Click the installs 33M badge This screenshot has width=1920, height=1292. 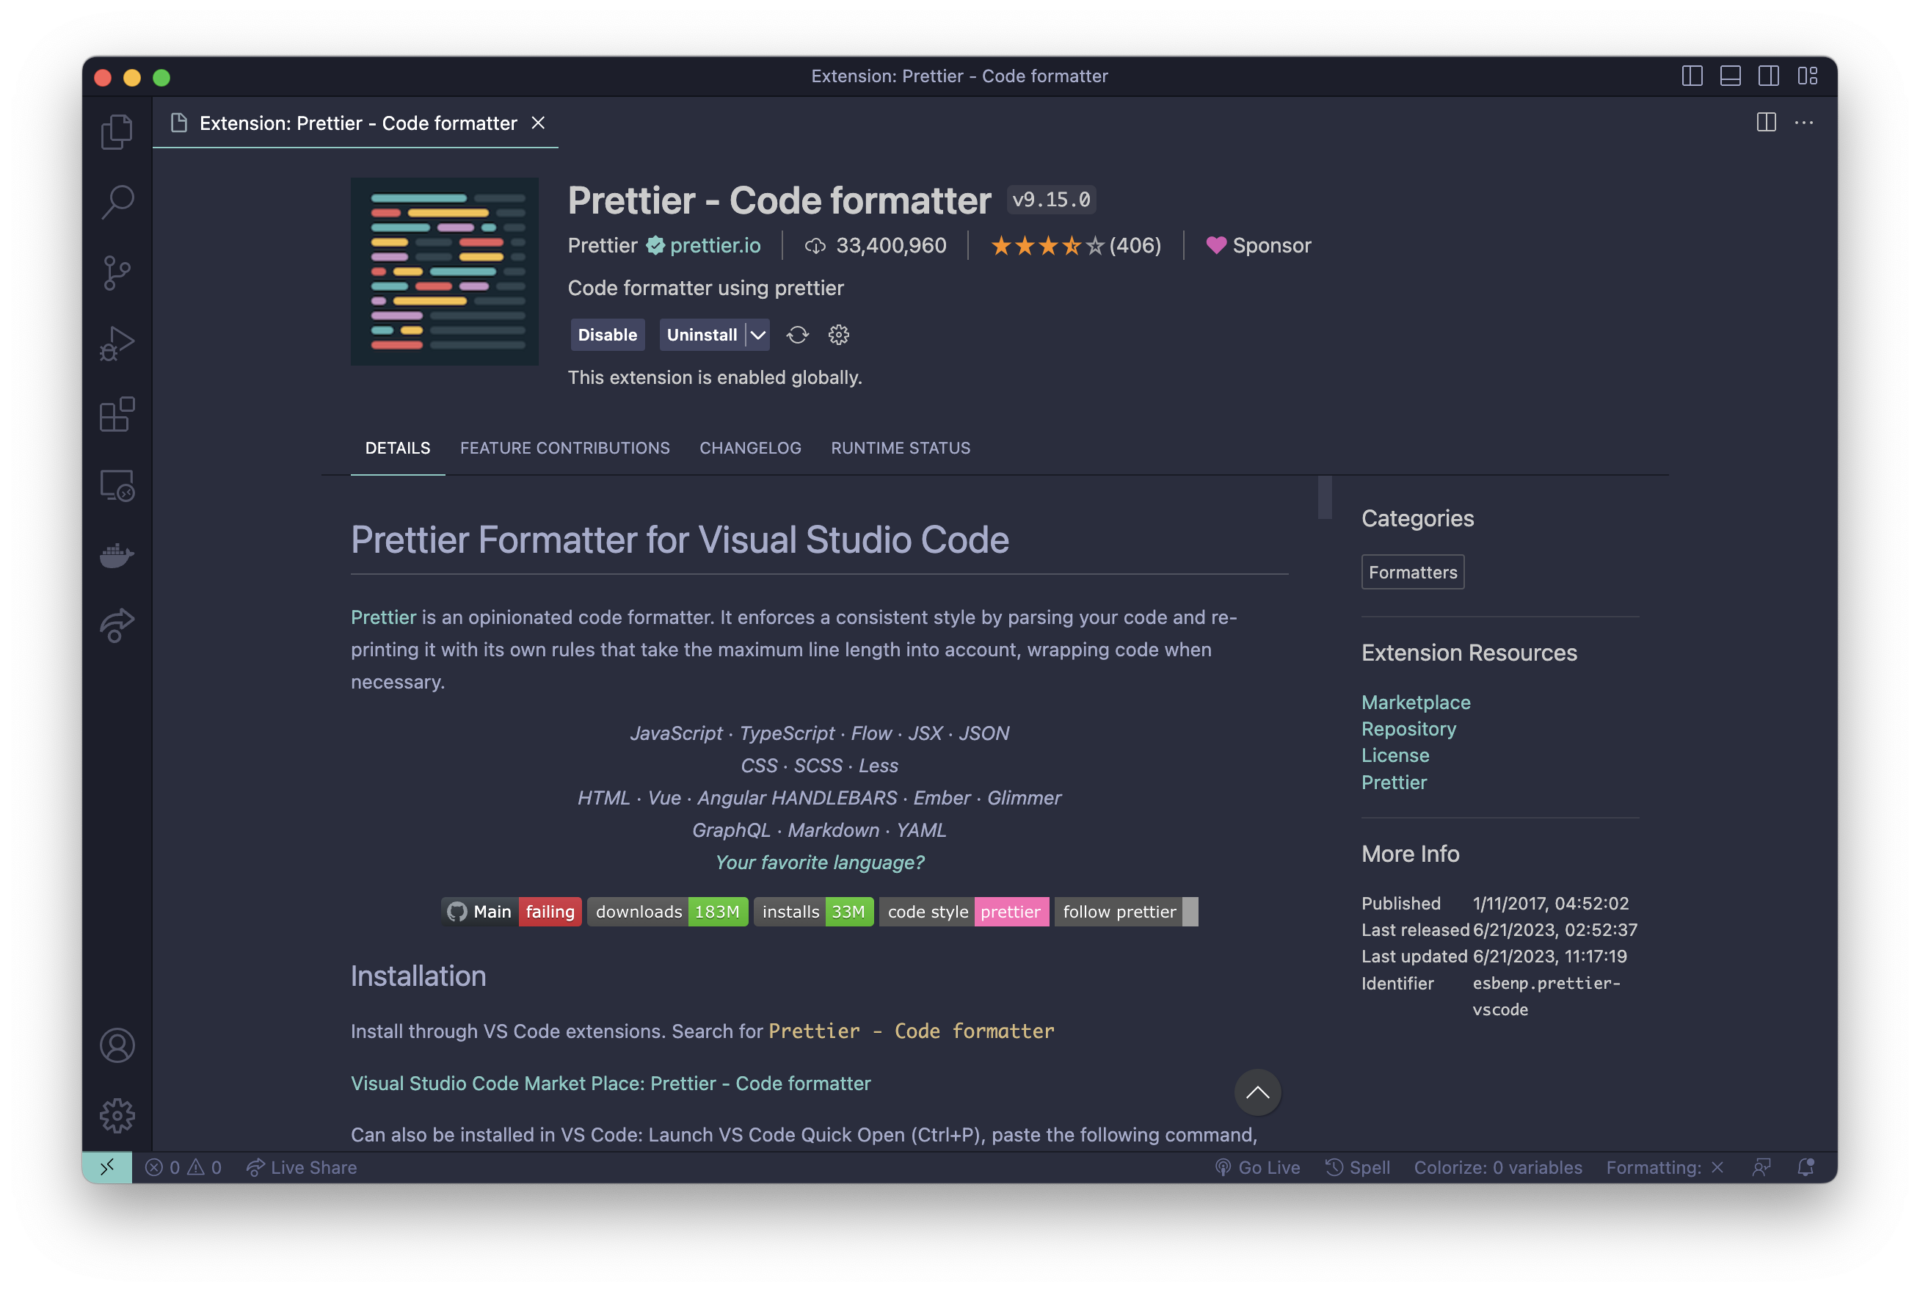tap(814, 912)
